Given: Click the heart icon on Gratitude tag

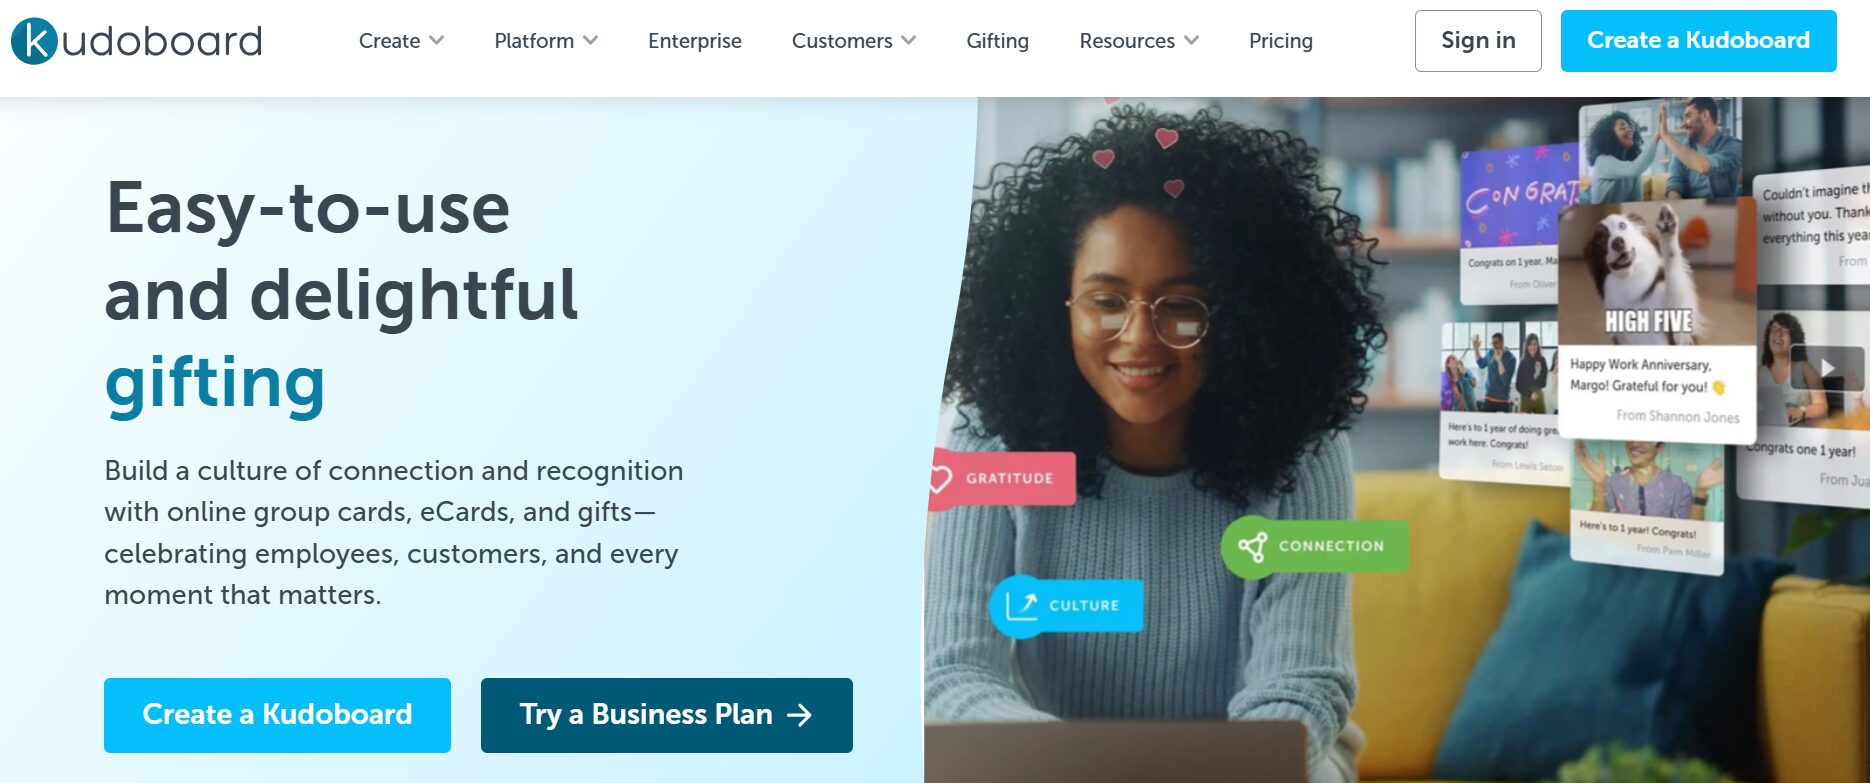Looking at the screenshot, I should tap(940, 479).
